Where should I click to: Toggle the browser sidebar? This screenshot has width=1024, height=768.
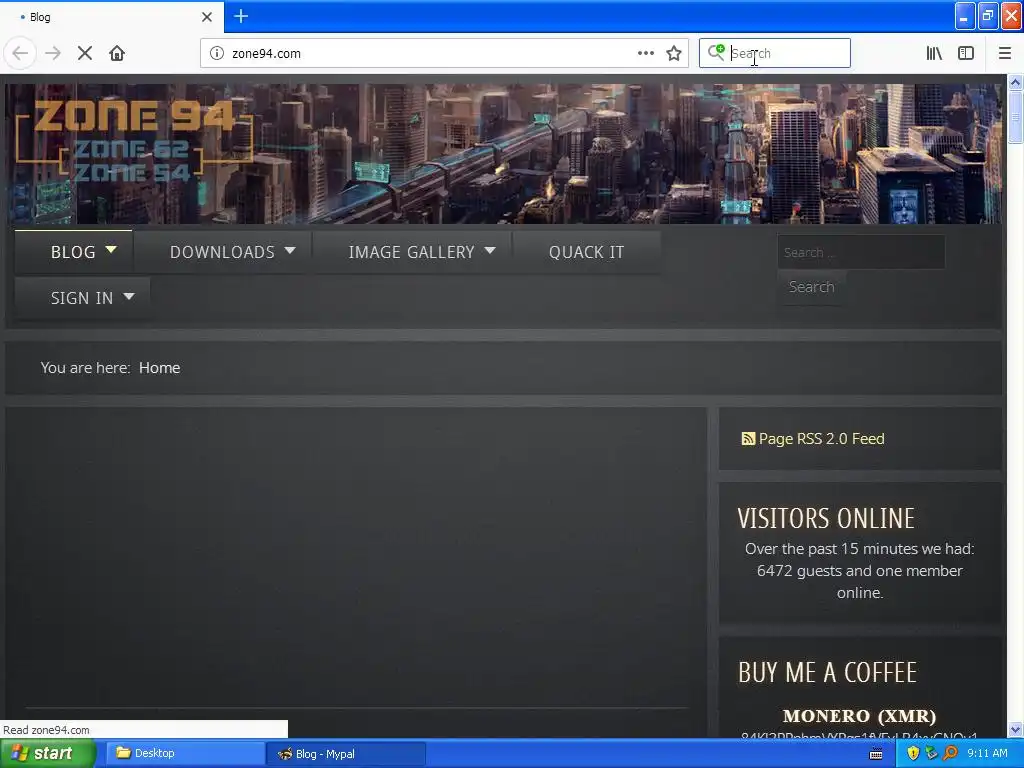pos(966,53)
